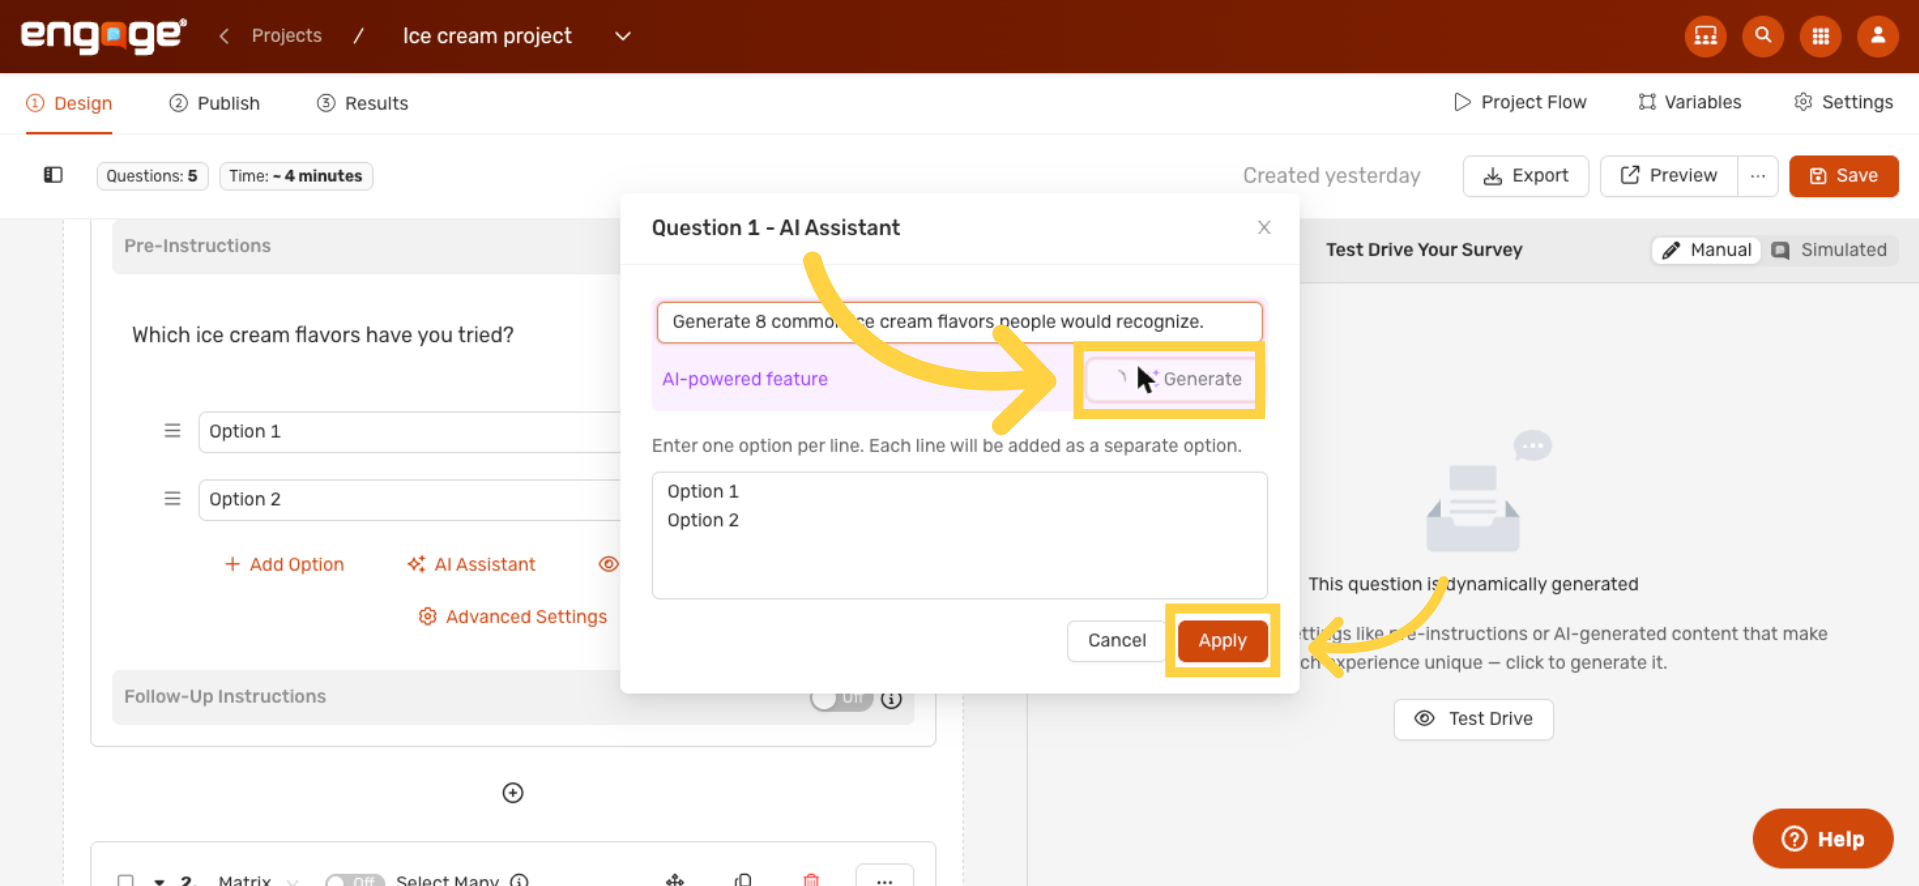This screenshot has width=1919, height=886.
Task: Toggle the left sidebar panel
Action: click(53, 175)
